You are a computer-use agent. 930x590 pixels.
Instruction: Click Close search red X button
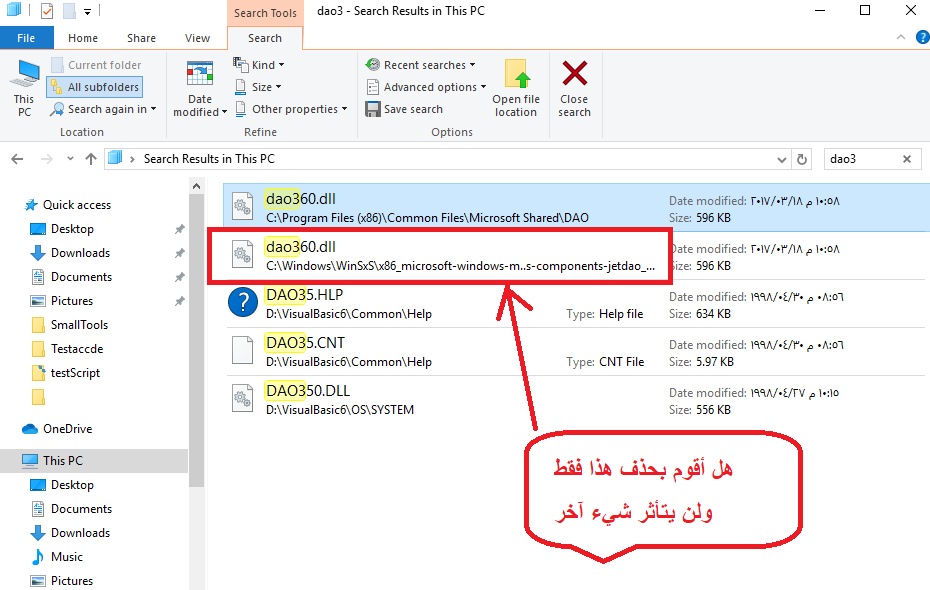point(574,88)
